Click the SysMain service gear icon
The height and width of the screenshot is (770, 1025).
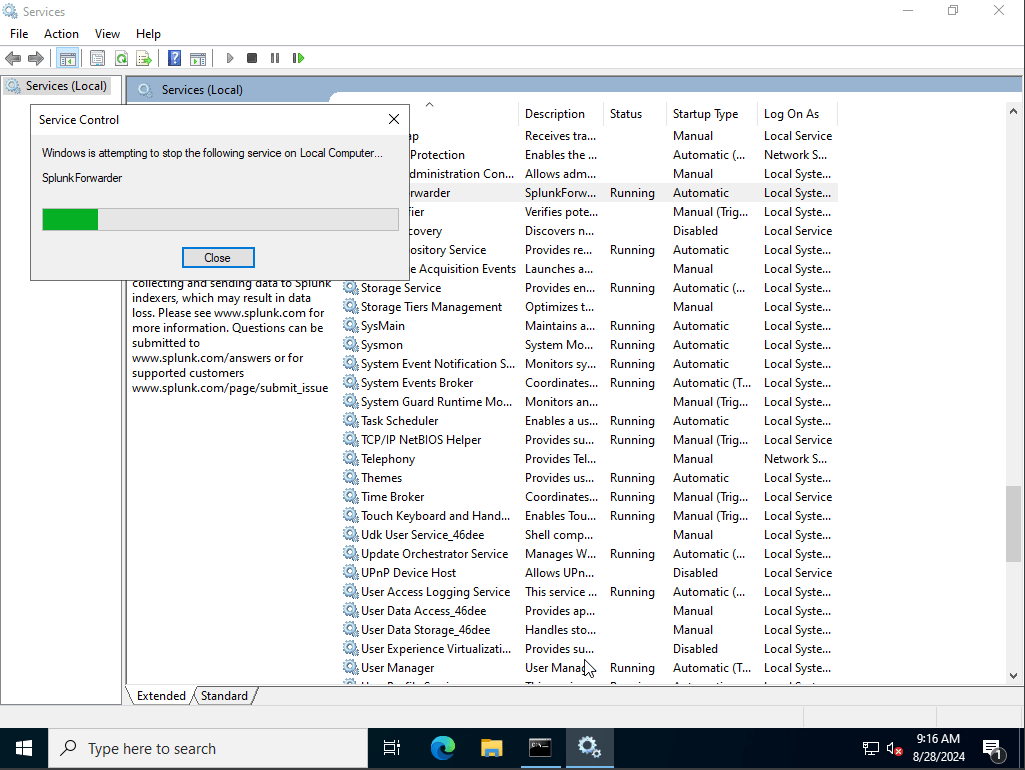(351, 326)
